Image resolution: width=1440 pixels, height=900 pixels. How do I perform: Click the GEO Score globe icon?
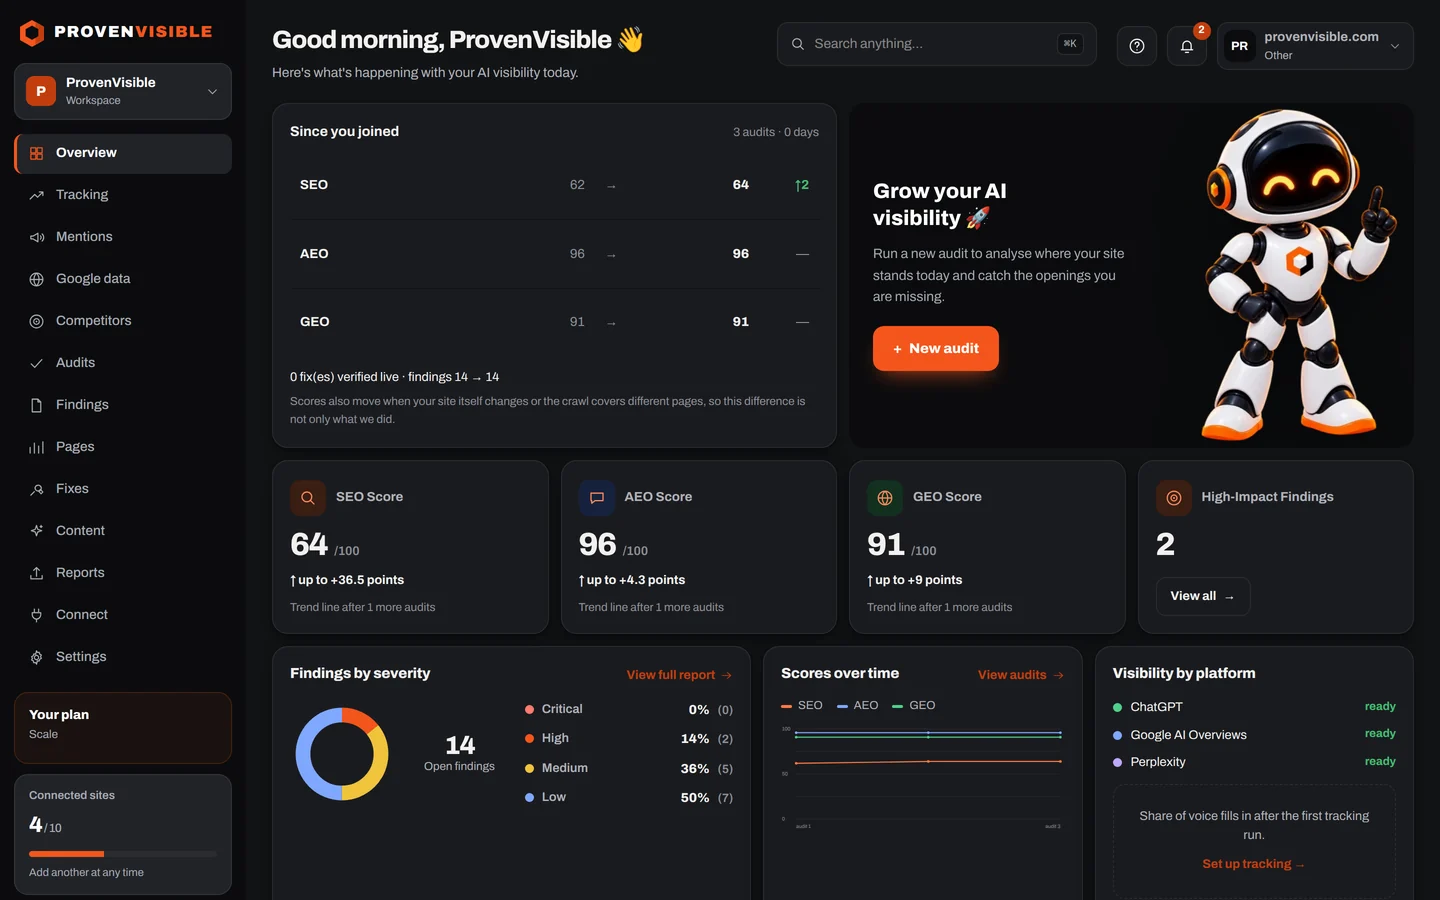click(x=885, y=497)
